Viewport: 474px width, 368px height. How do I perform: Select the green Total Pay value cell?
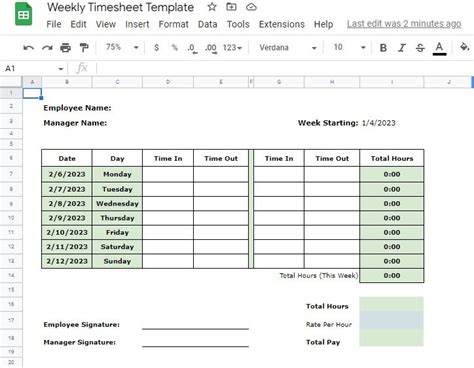392,338
